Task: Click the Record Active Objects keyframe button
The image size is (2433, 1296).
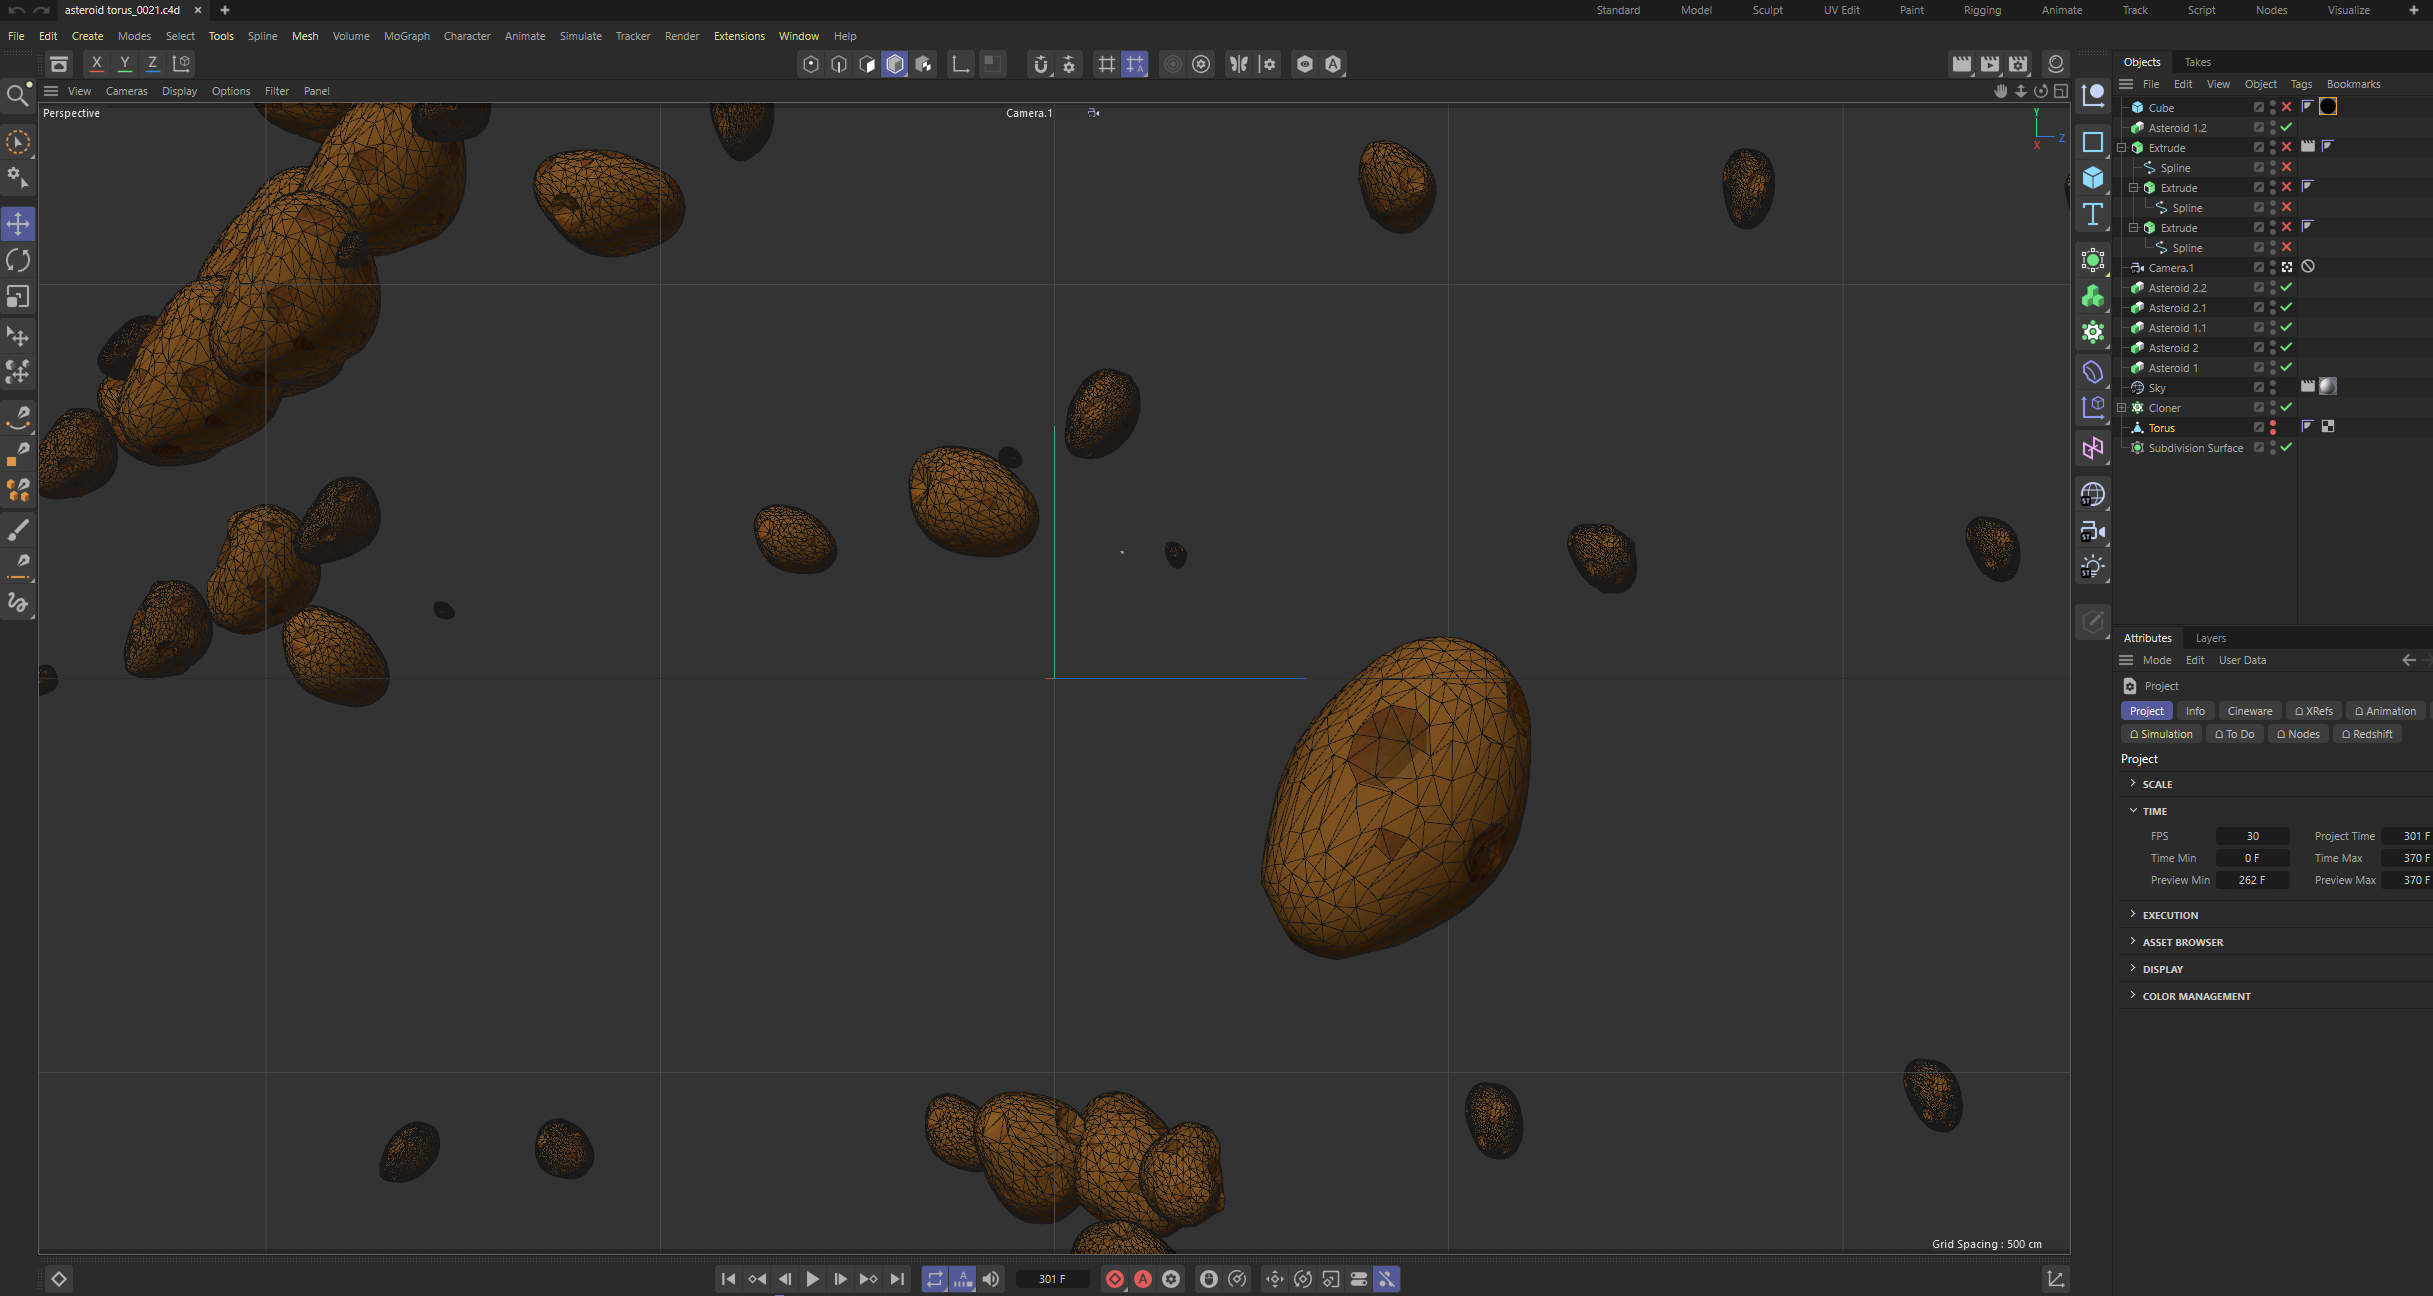Action: tap(1114, 1279)
